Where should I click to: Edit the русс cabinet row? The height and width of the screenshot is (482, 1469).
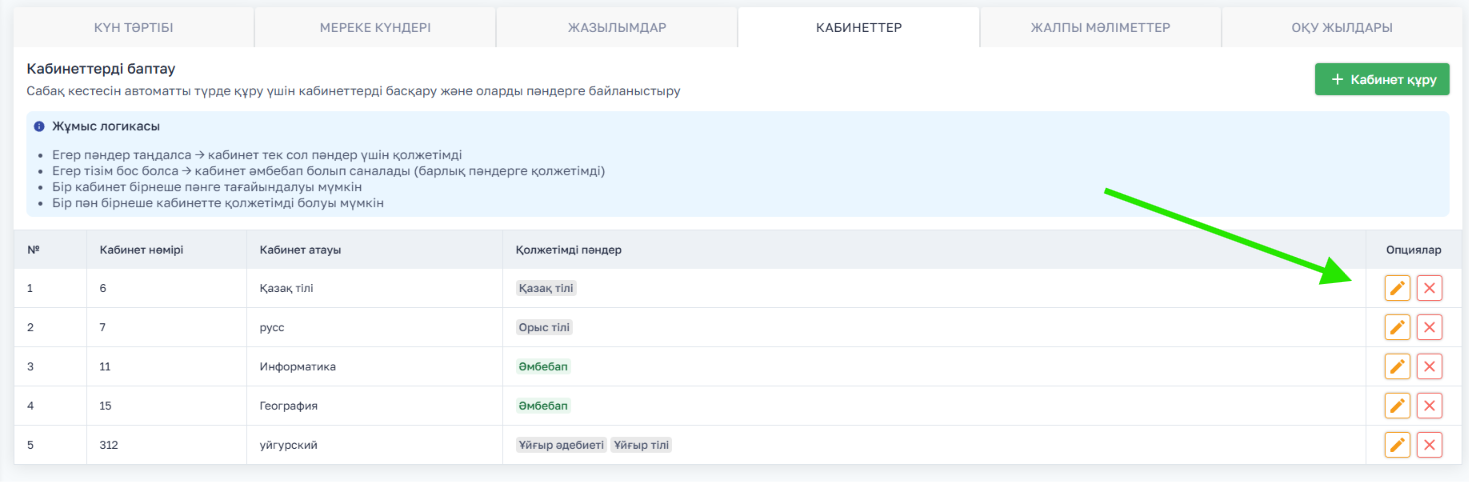pos(1397,327)
